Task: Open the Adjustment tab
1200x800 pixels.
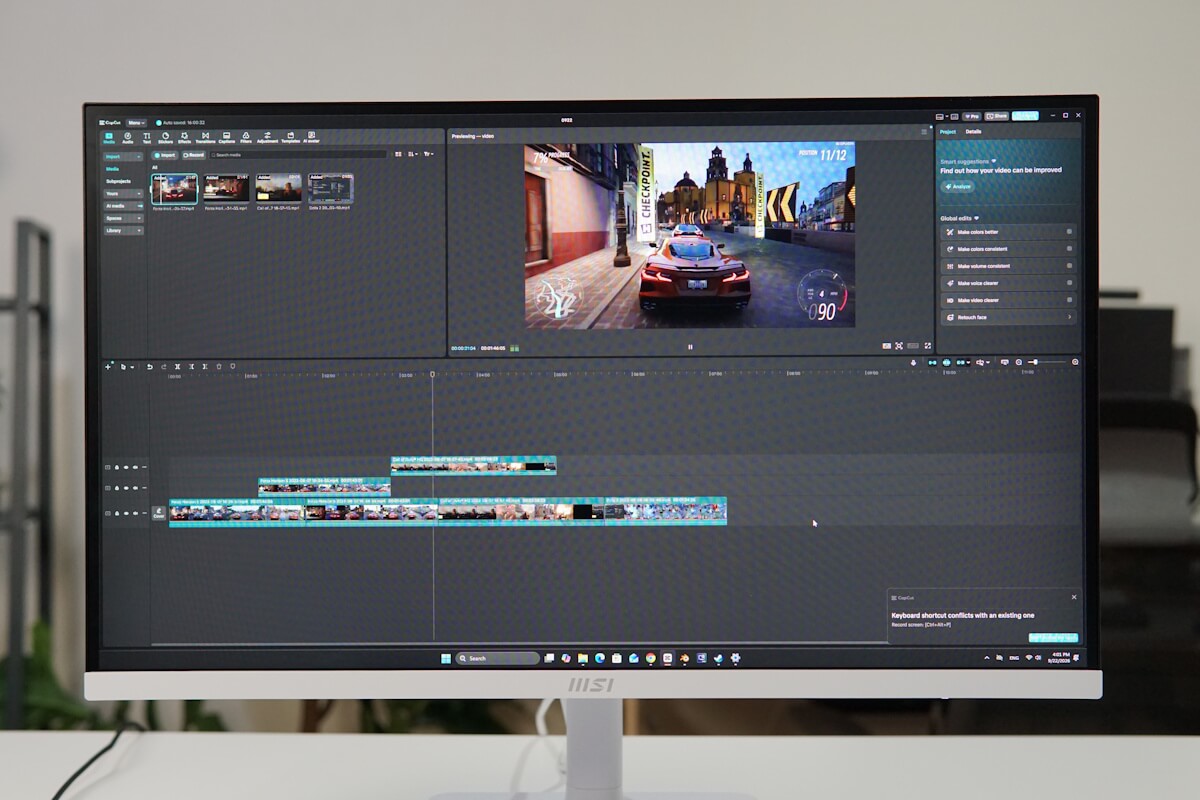Action: pyautogui.click(x=267, y=138)
